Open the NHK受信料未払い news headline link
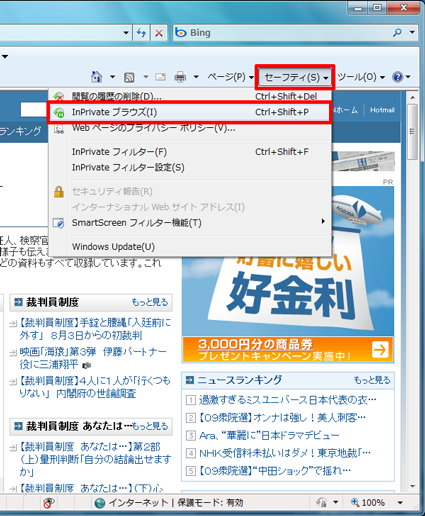Image resolution: width=425 pixels, height=516 pixels. 285,453
